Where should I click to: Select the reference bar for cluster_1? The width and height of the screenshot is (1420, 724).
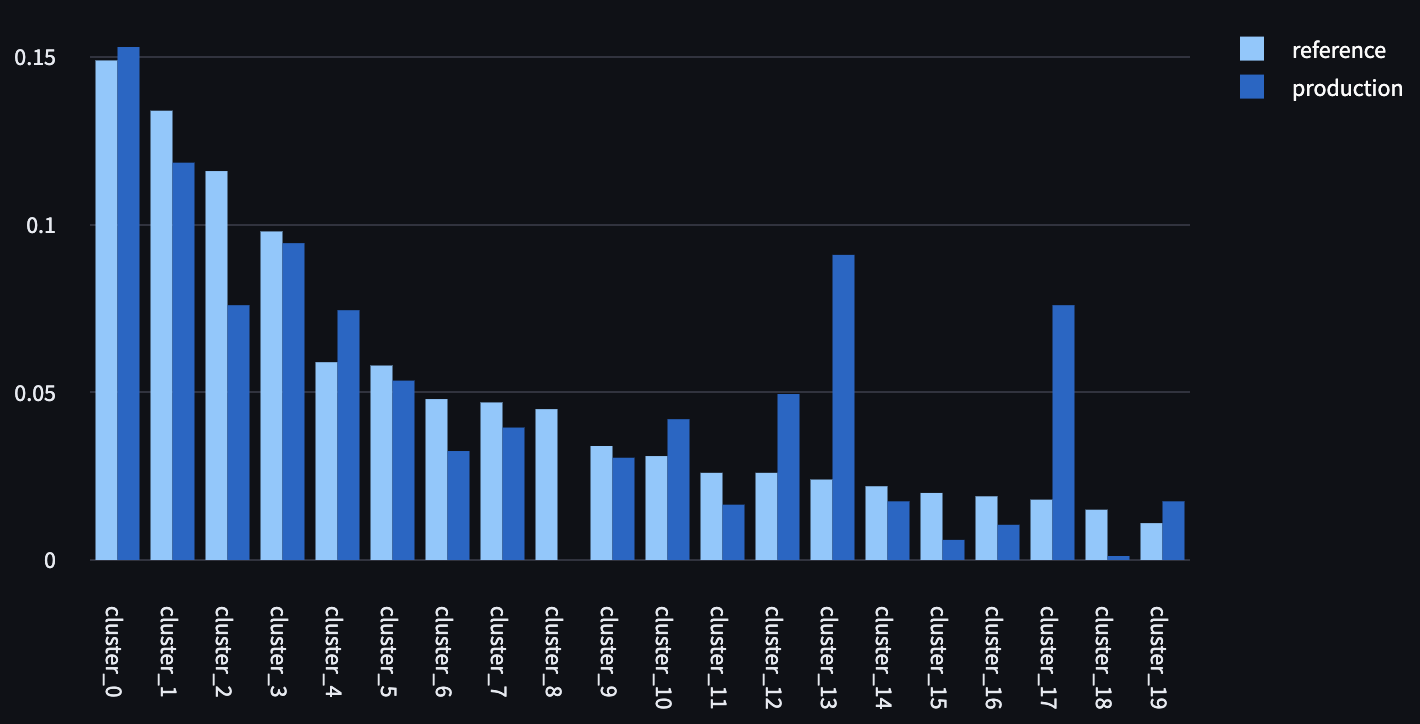[161, 335]
